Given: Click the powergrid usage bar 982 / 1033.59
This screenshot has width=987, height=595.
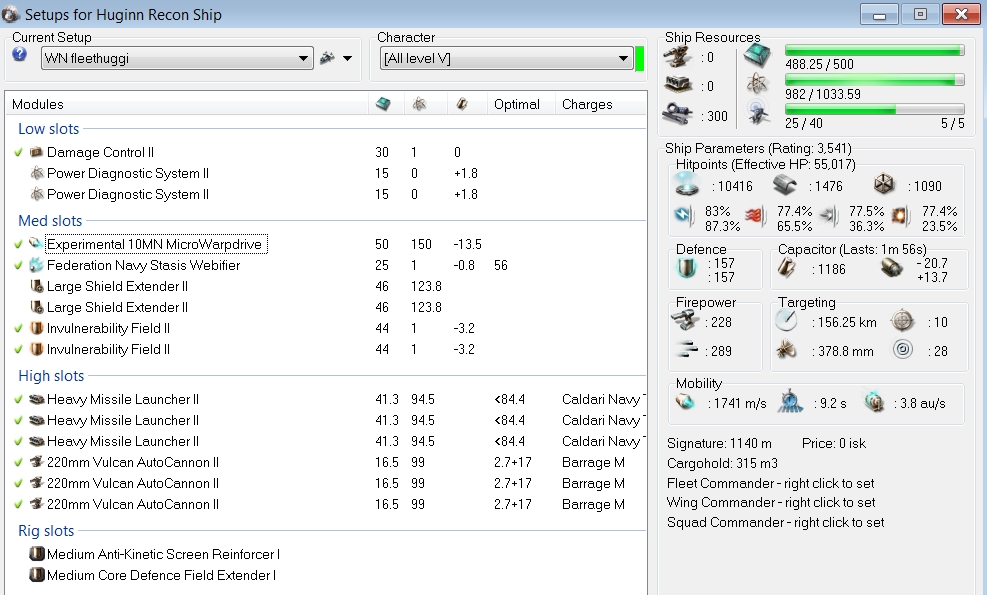Looking at the screenshot, I should [874, 80].
